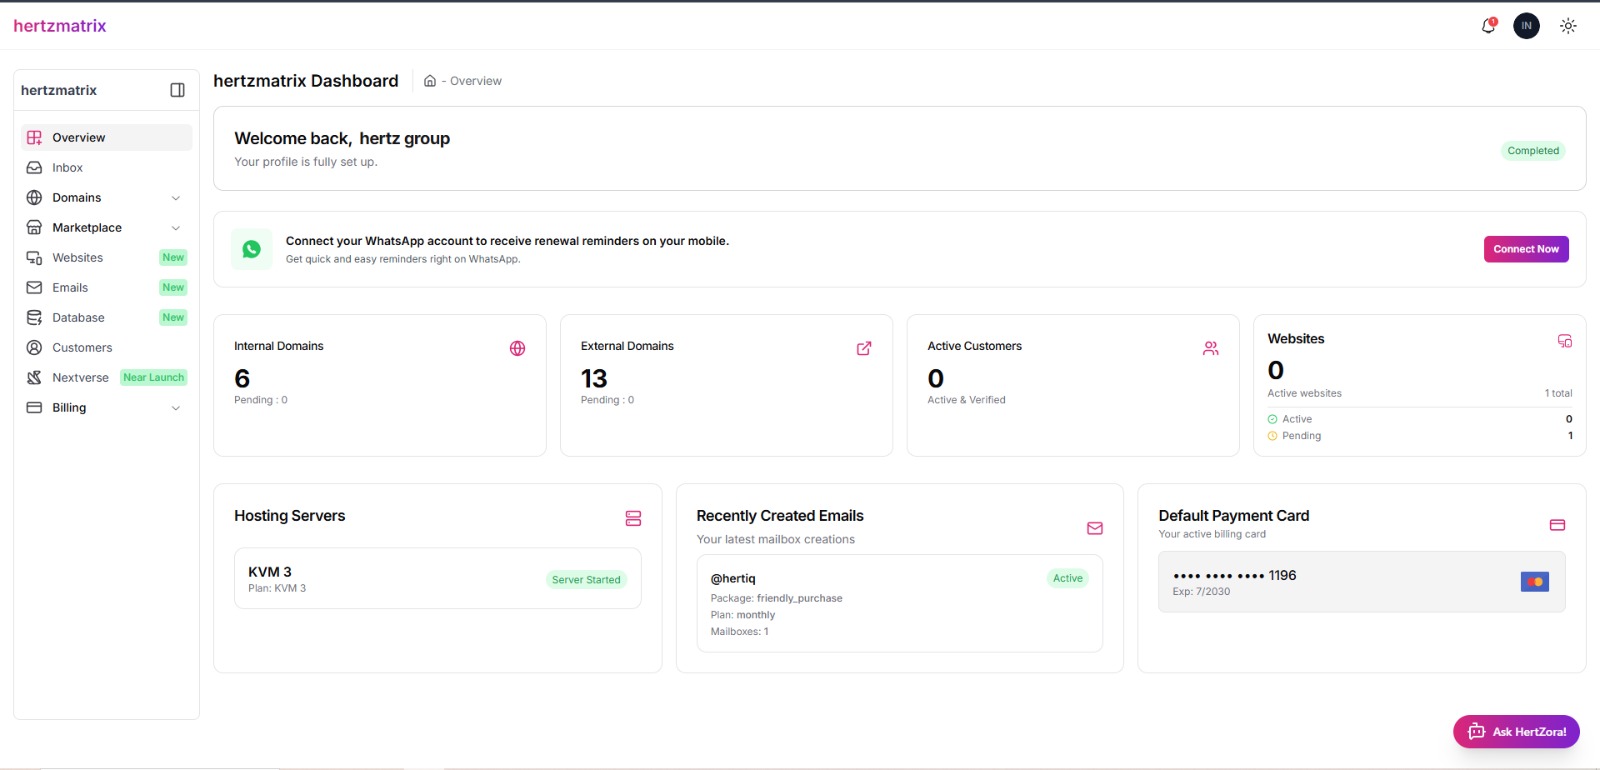The height and width of the screenshot is (770, 1600).
Task: Click the Internal Domains globe icon
Action: [x=517, y=348]
